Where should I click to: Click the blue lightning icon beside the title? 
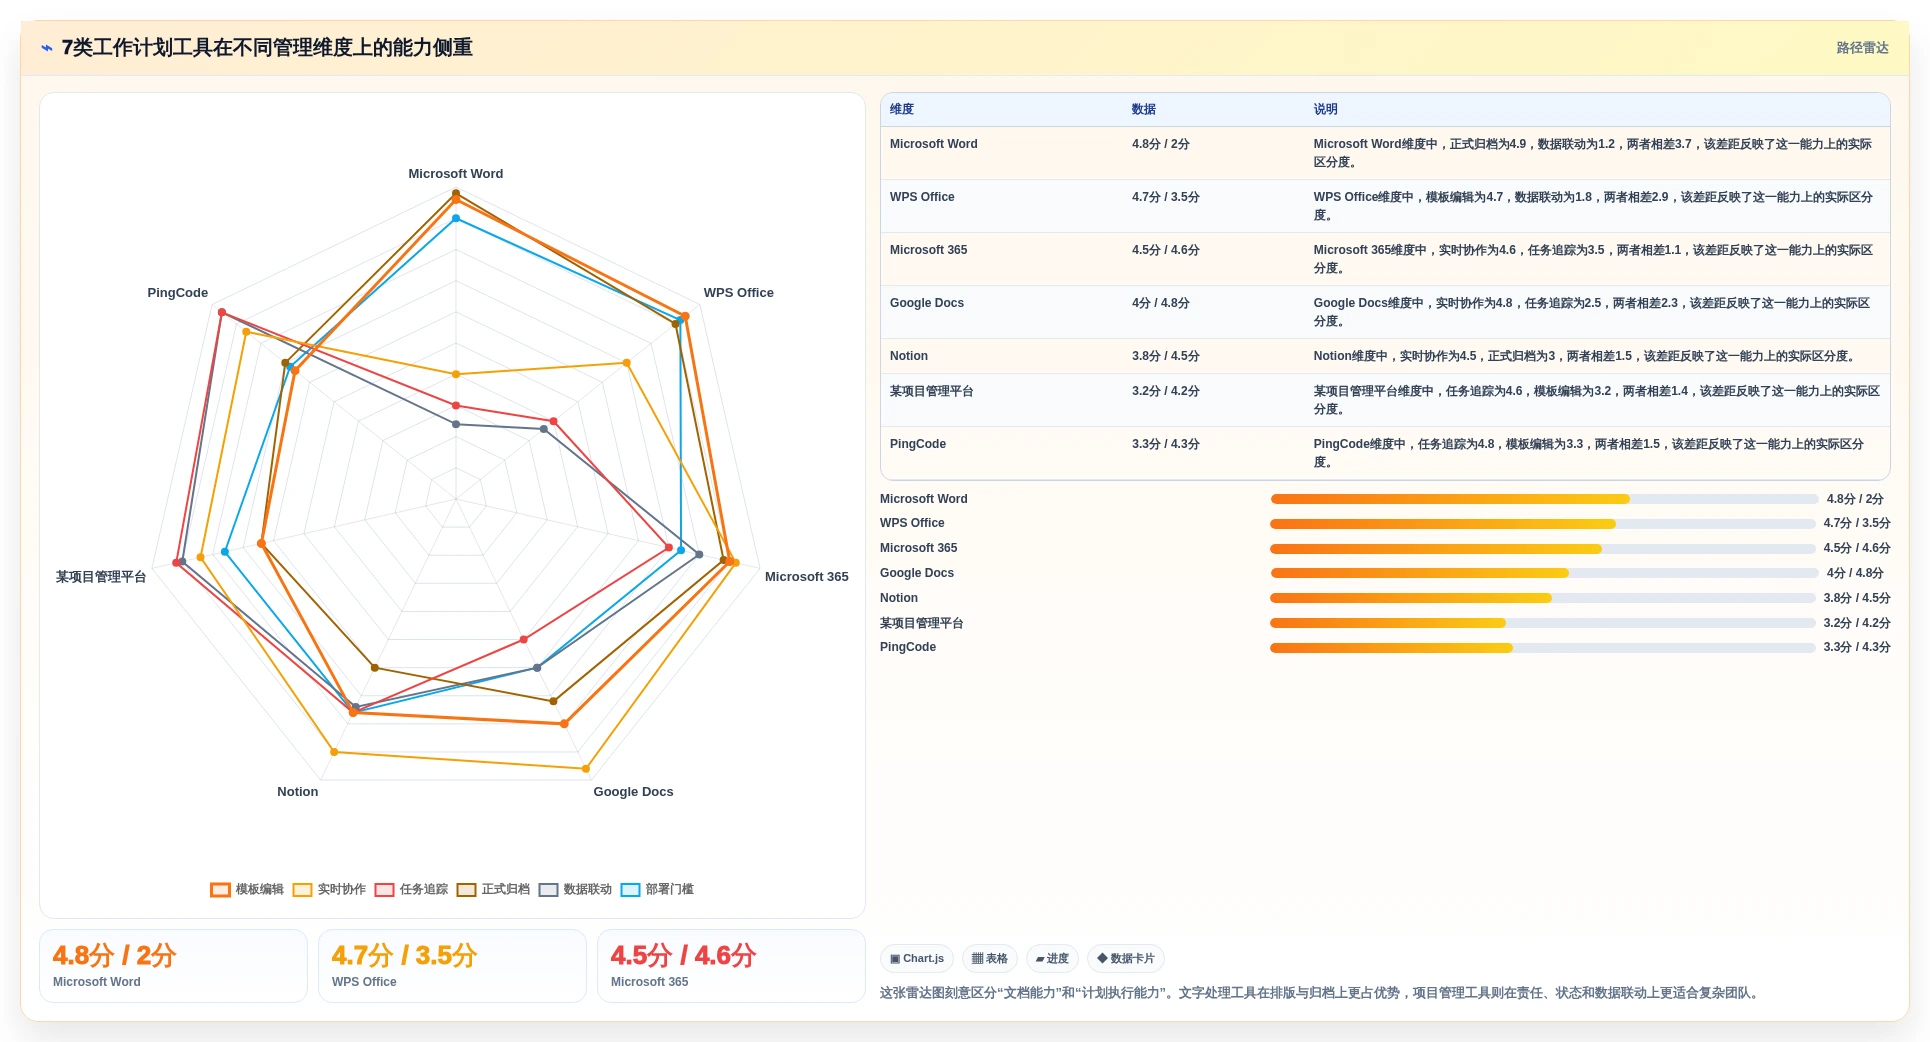pyautogui.click(x=46, y=48)
